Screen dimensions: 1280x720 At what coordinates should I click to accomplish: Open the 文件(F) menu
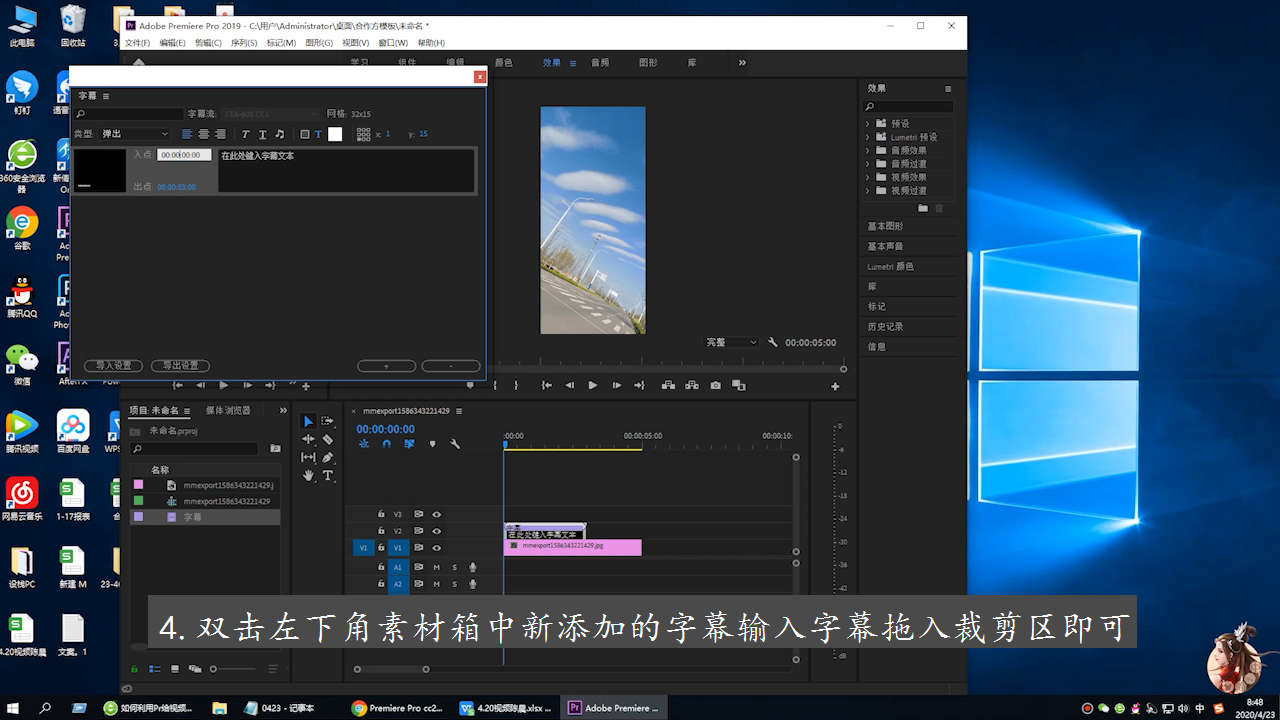[137, 43]
